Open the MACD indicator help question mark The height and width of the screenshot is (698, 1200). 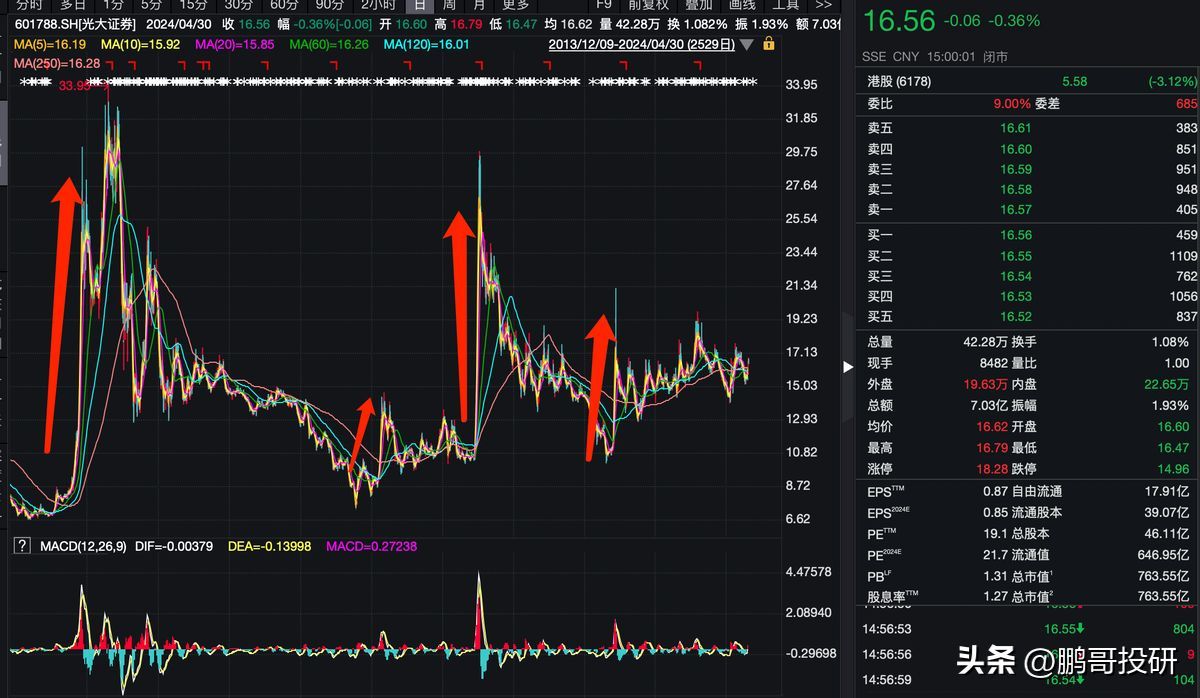[x=20, y=546]
